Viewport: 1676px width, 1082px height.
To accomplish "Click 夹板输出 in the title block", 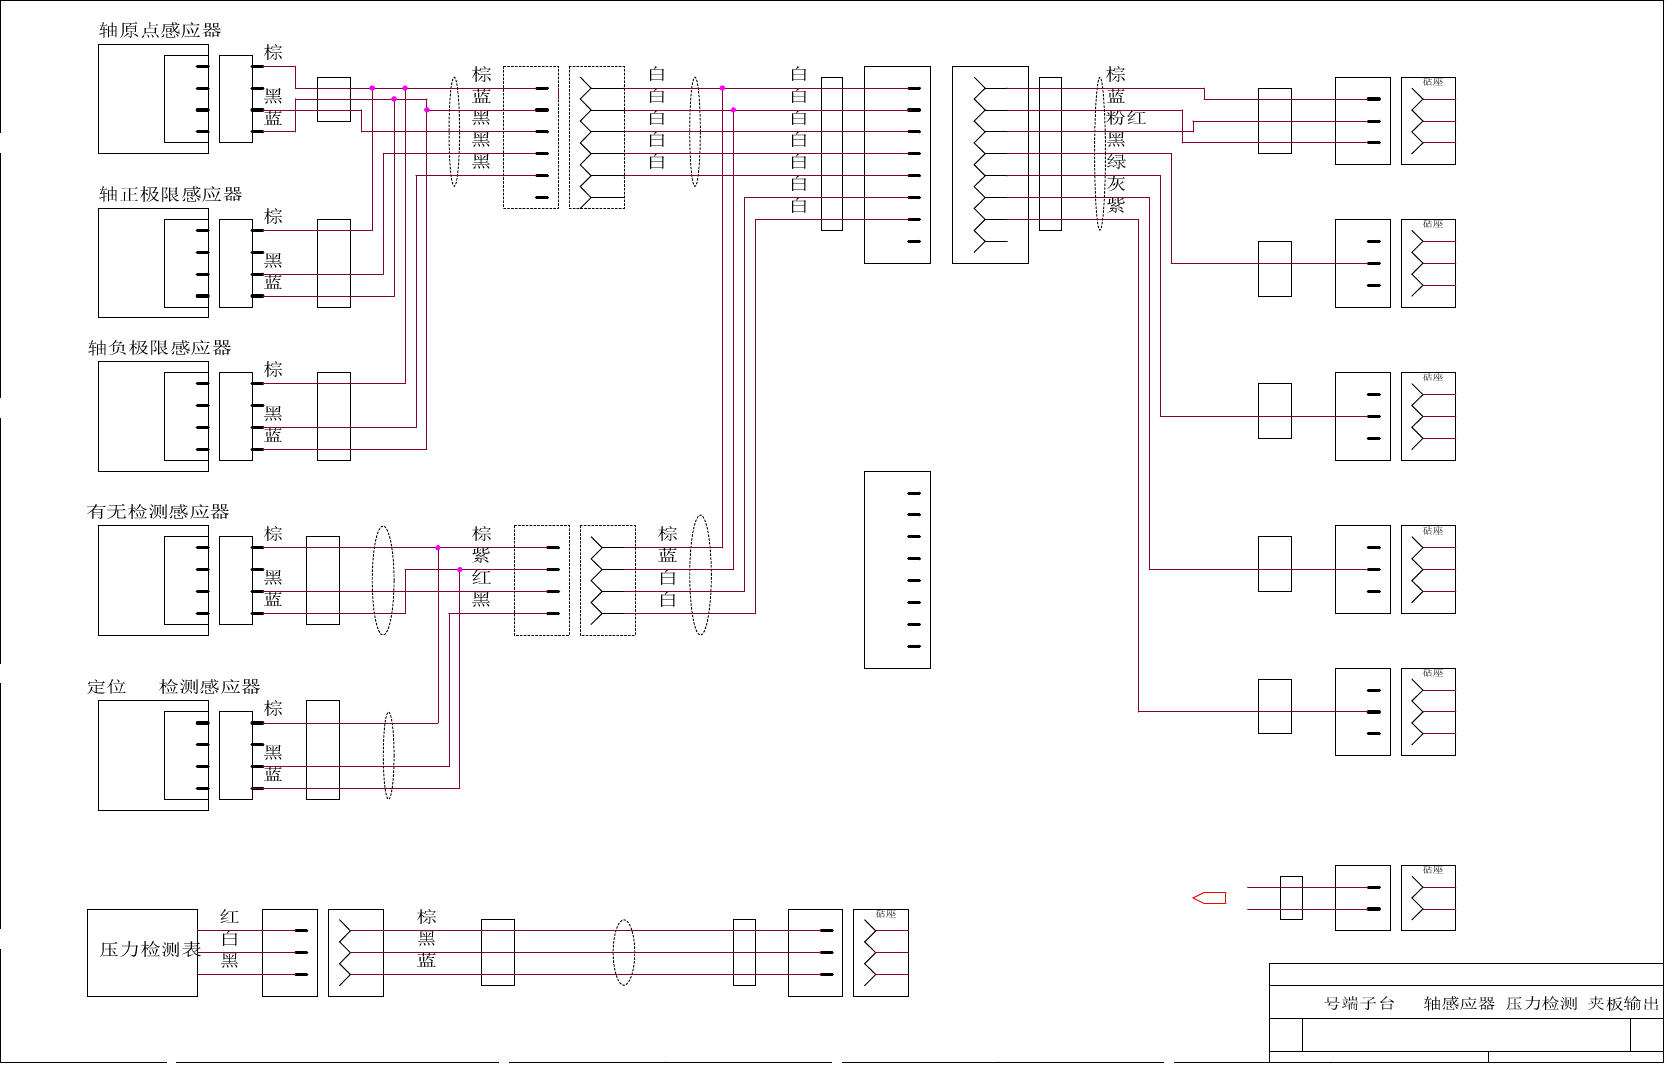I will (1624, 1004).
